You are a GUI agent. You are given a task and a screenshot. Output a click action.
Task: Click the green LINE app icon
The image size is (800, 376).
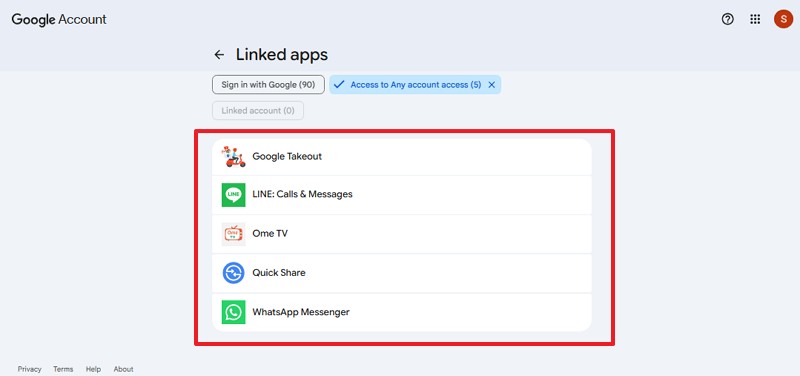(x=234, y=195)
